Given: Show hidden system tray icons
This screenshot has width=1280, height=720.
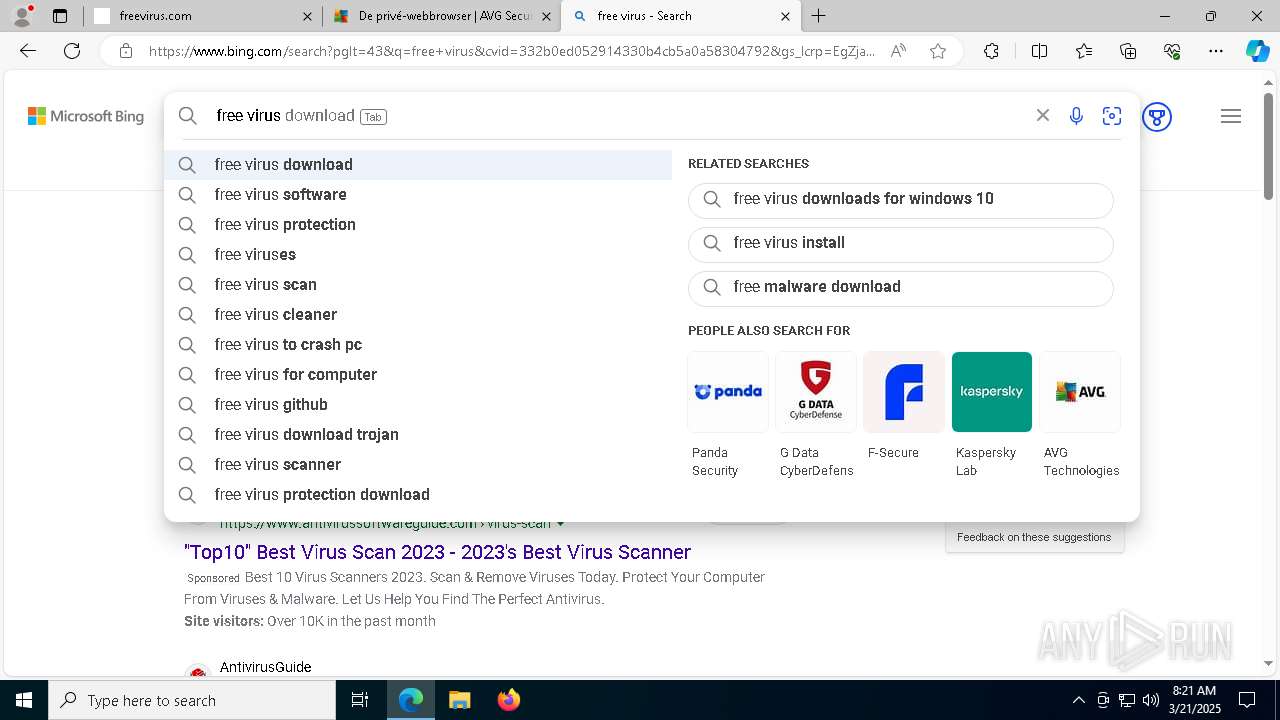Looking at the screenshot, I should coord(1078,700).
